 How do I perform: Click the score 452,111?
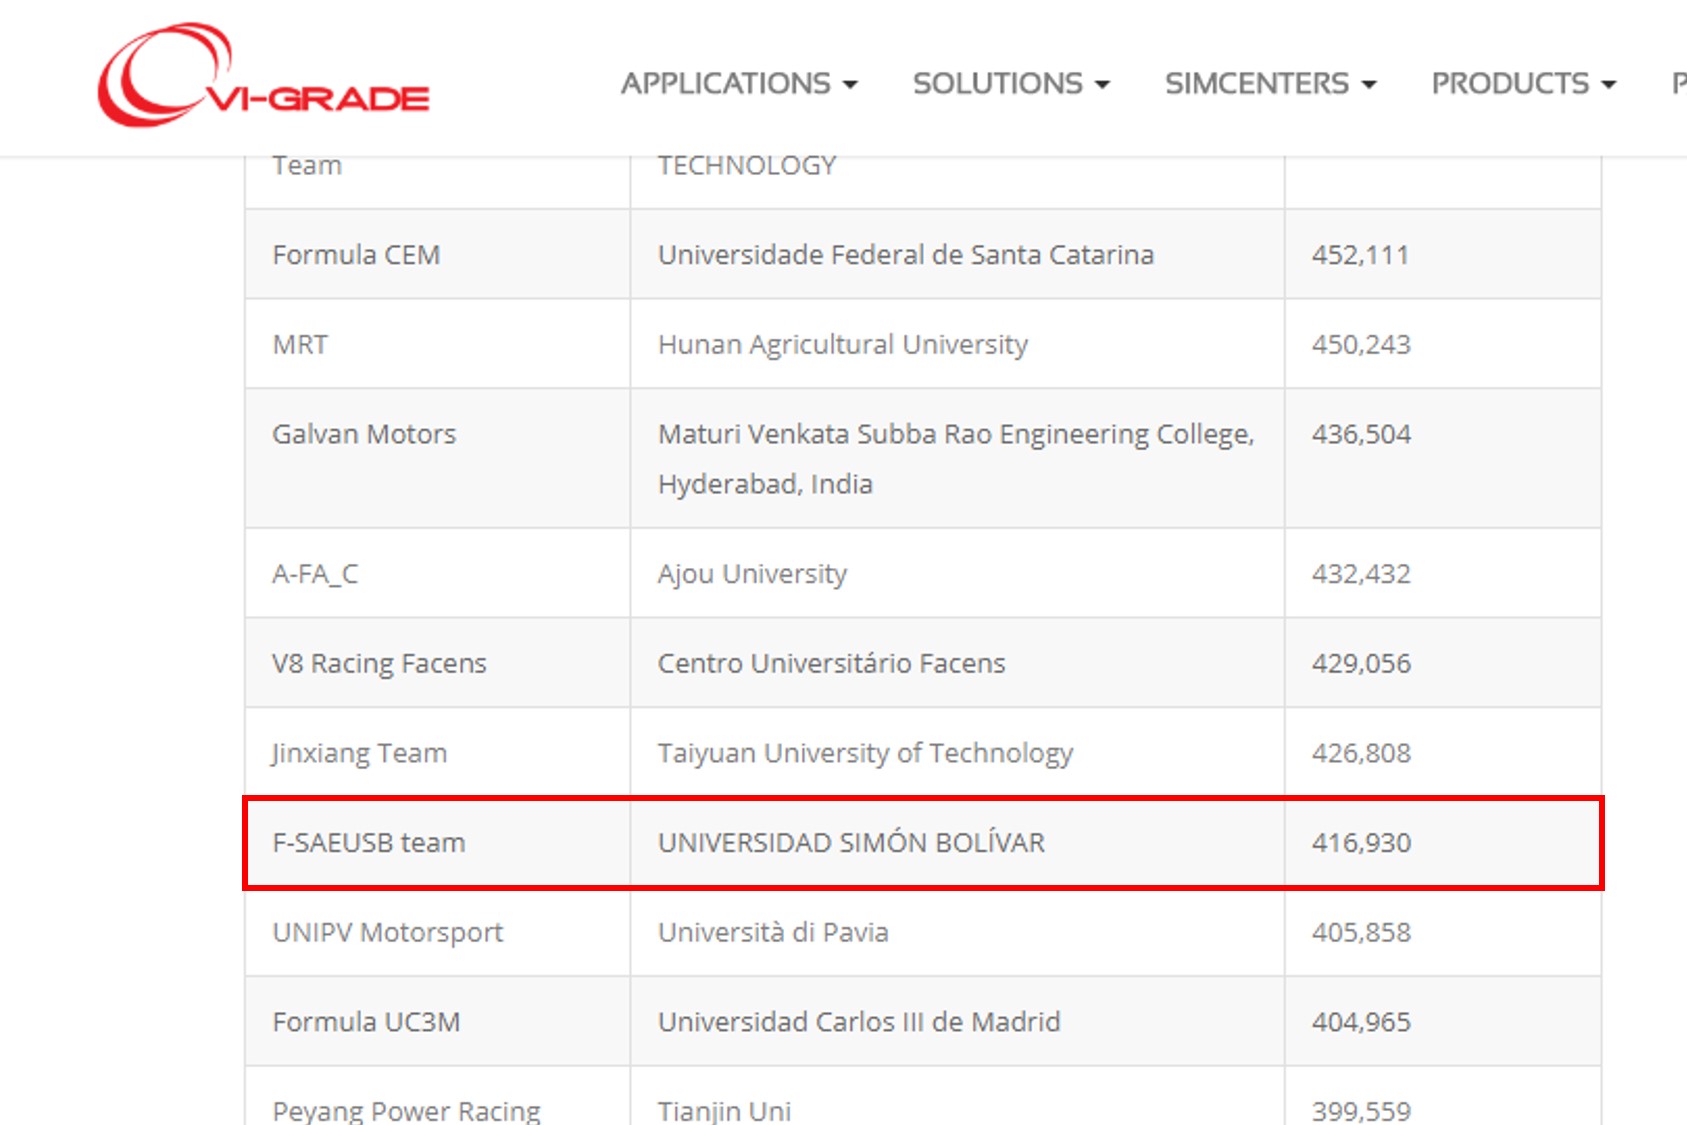coord(1360,255)
